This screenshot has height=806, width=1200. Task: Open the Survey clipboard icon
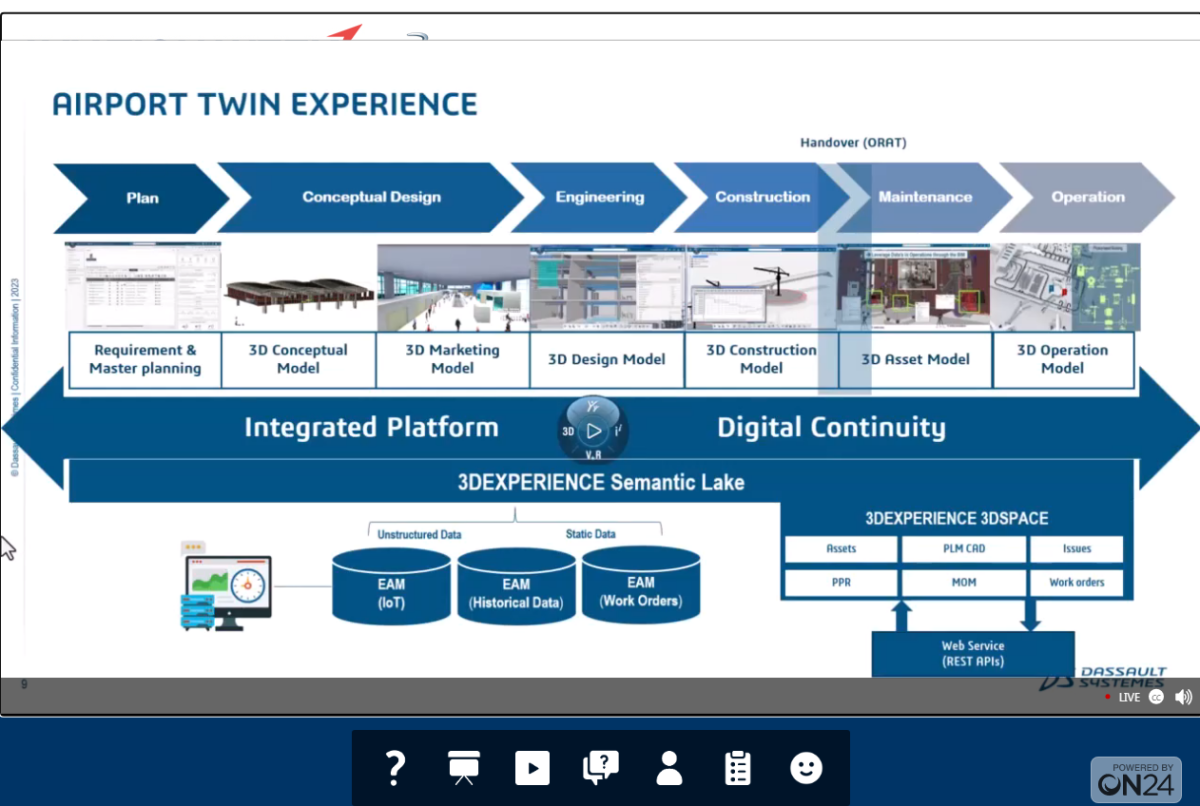tap(737, 768)
